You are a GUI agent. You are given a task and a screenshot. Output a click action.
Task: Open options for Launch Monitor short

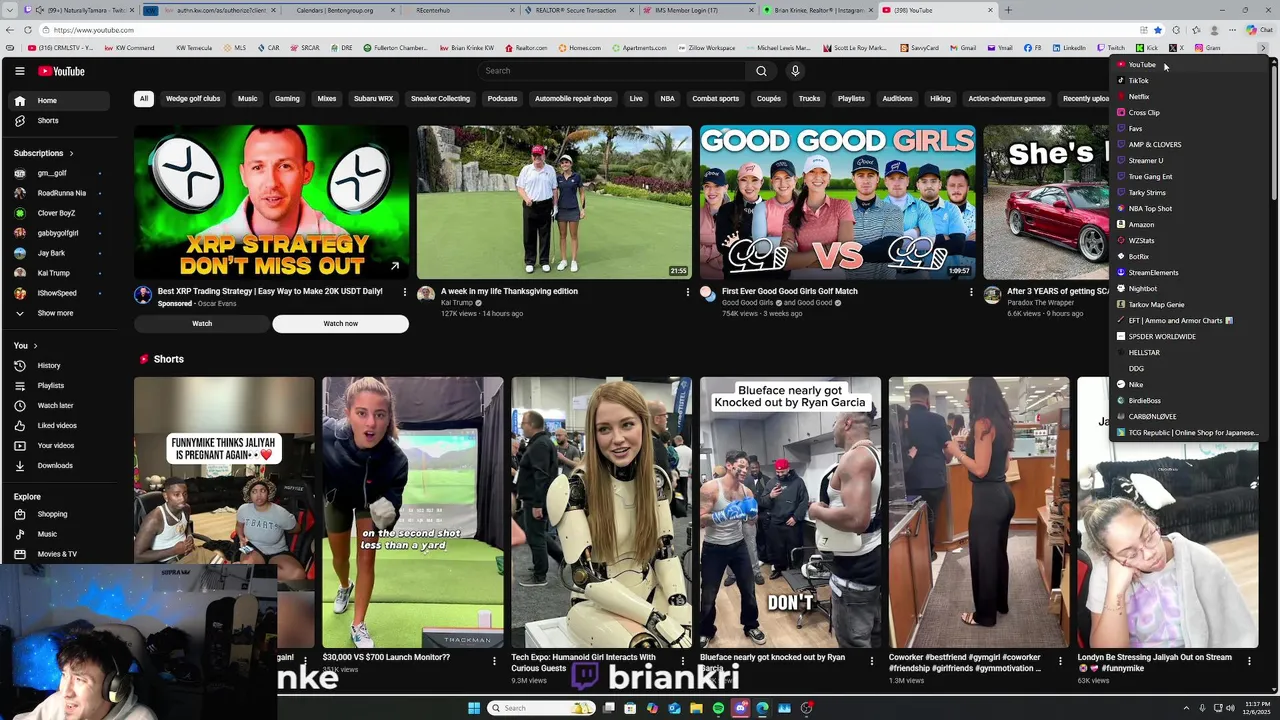pos(494,661)
